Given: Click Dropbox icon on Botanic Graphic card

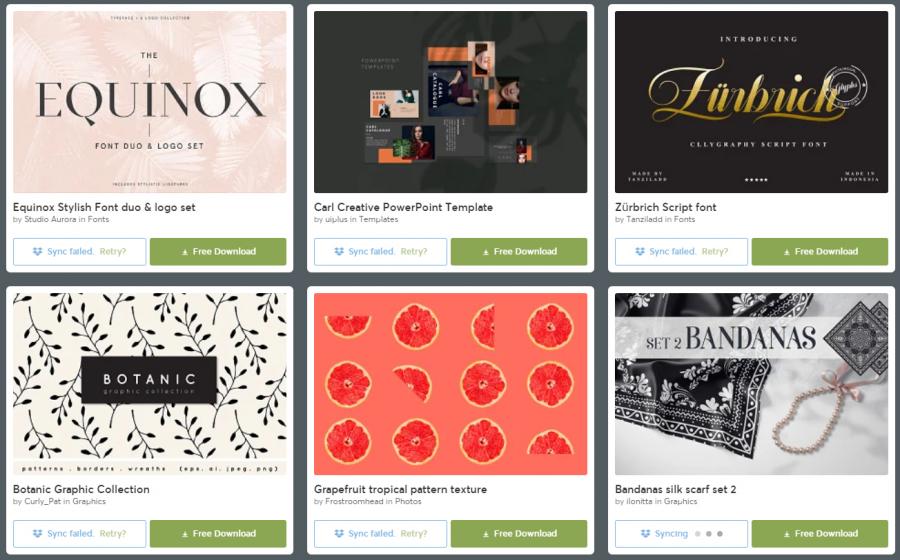Looking at the screenshot, I should coord(37,534).
